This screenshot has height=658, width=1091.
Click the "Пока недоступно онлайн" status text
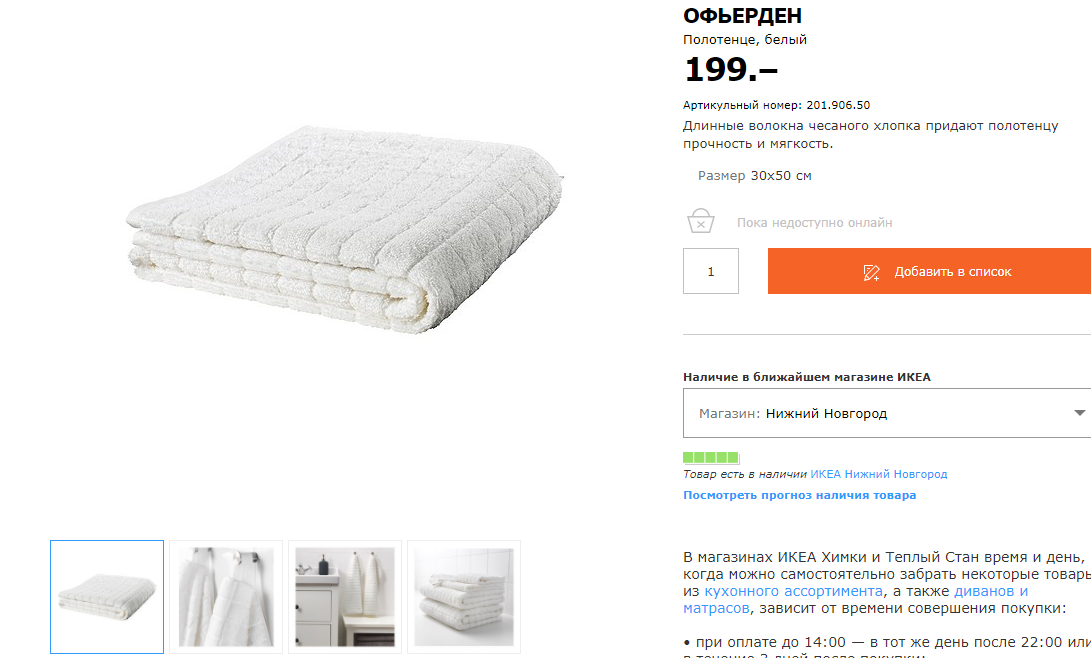814,223
